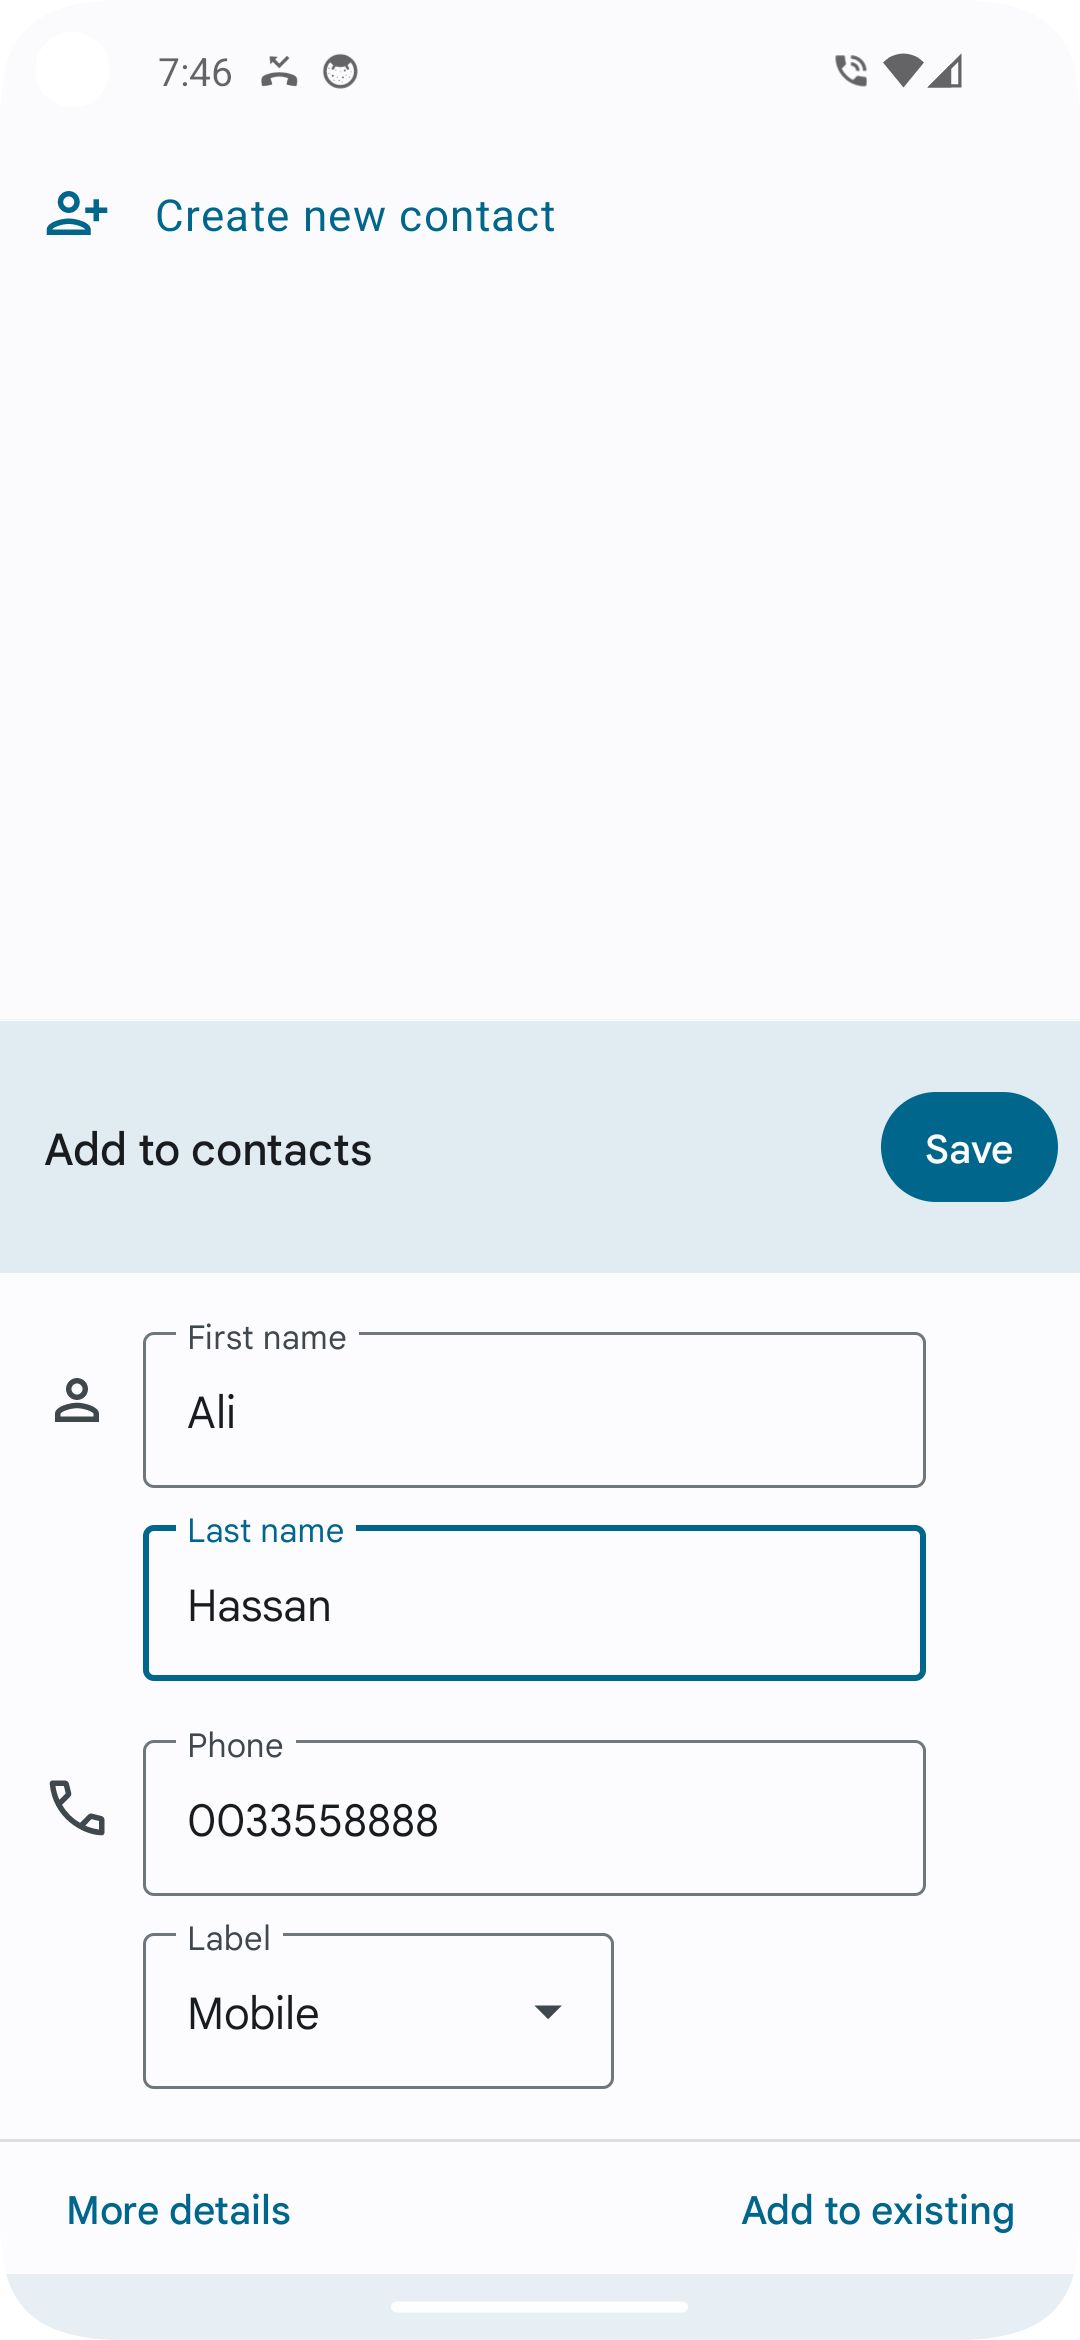Choose Add to existing contact

(x=877, y=2210)
